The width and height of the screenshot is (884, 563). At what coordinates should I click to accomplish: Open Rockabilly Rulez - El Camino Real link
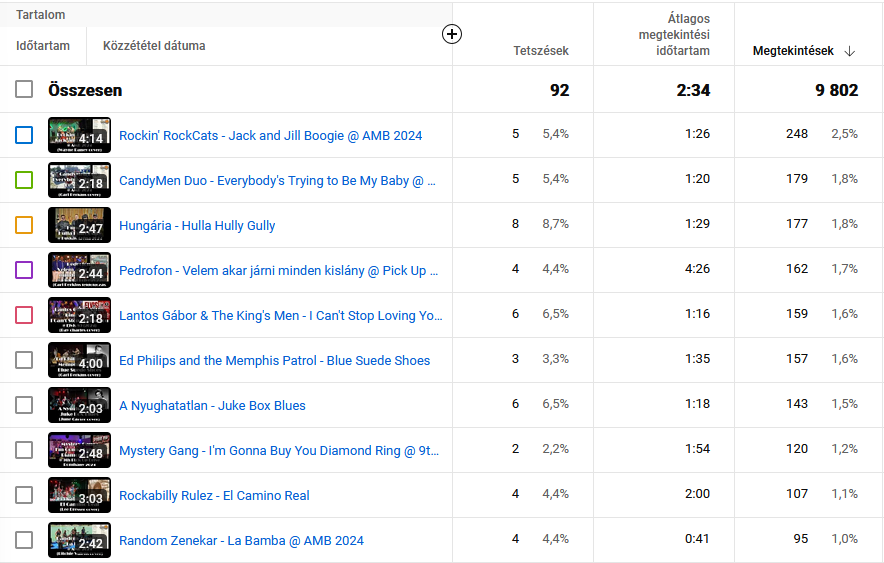[x=214, y=496]
